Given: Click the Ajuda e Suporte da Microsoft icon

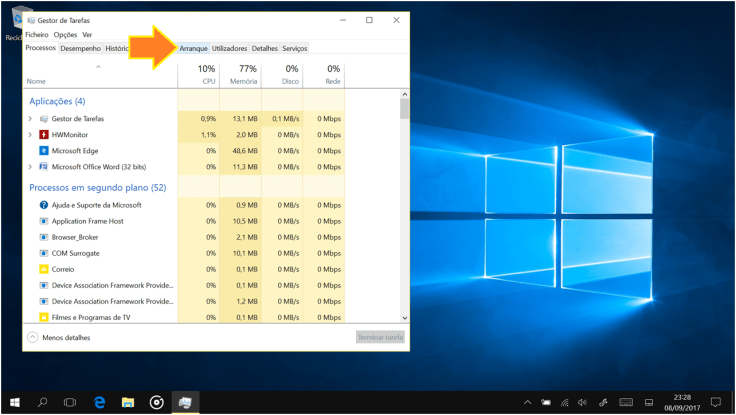Looking at the screenshot, I should tap(44, 205).
